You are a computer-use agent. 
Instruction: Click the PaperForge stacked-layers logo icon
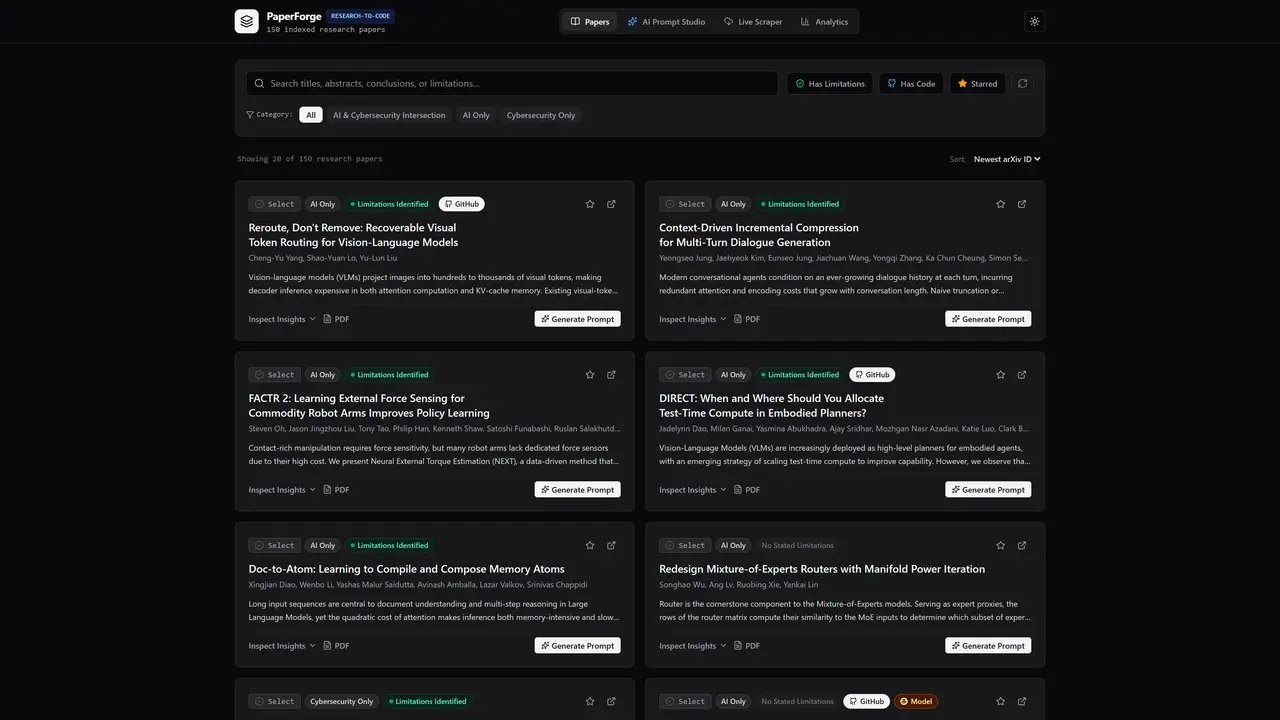[x=246, y=21]
